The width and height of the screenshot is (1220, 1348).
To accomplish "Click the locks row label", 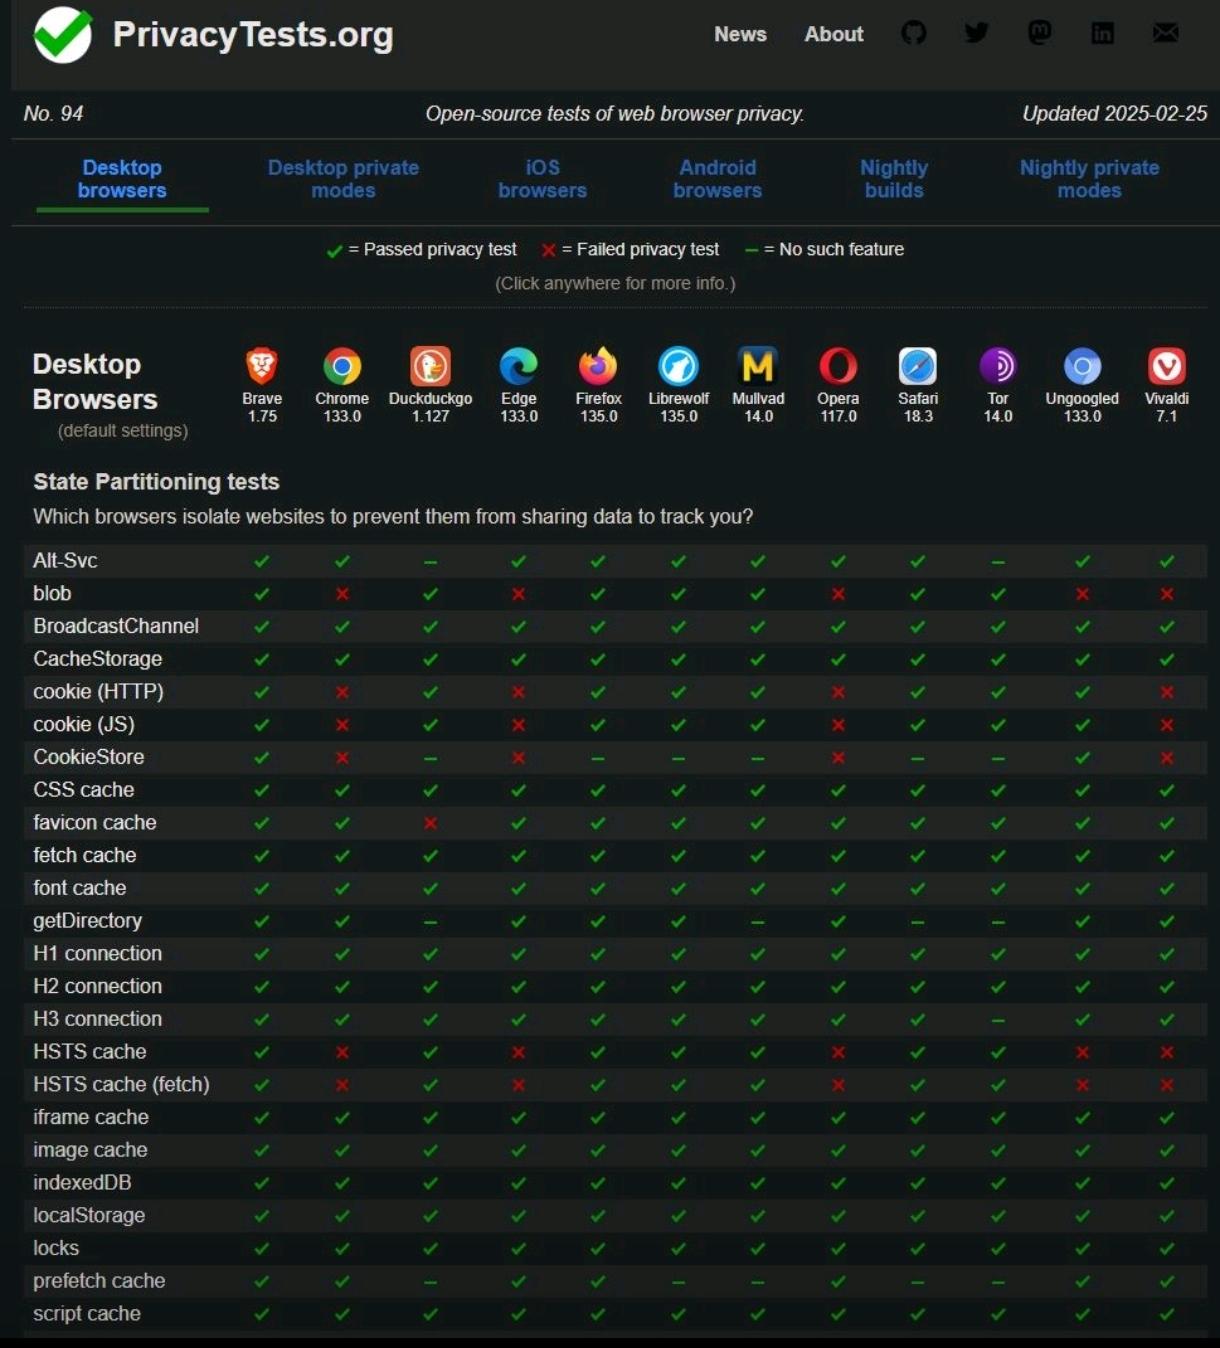I will pos(56,1249).
